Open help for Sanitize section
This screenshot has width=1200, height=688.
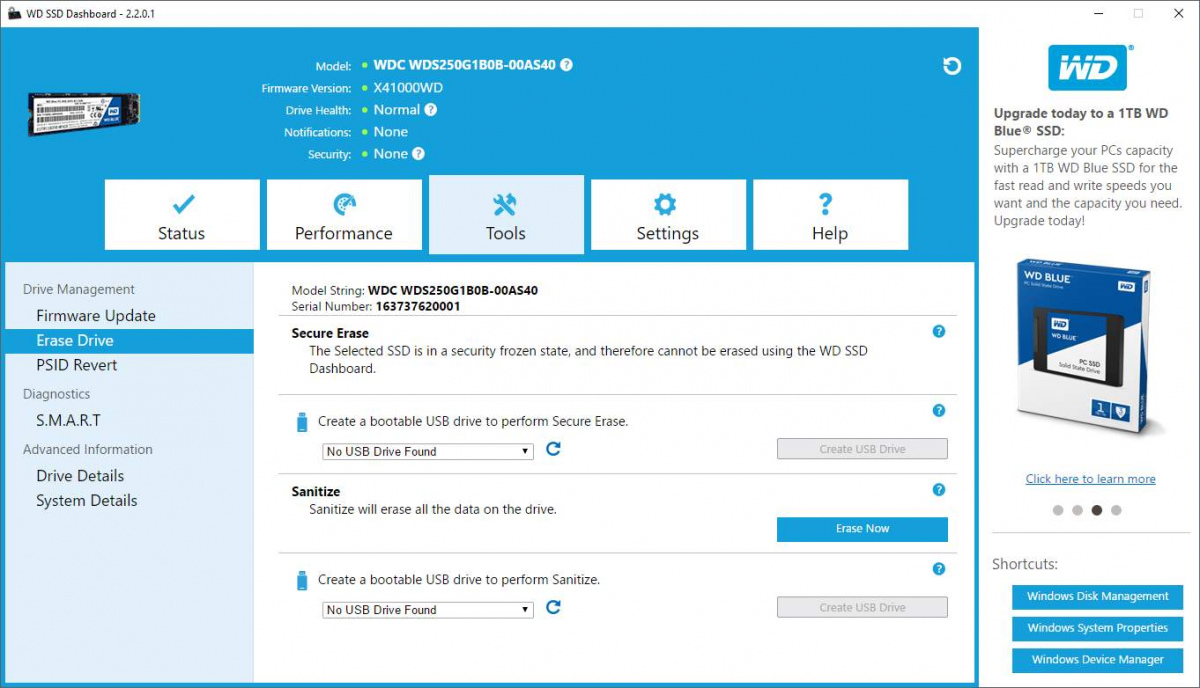click(x=939, y=490)
